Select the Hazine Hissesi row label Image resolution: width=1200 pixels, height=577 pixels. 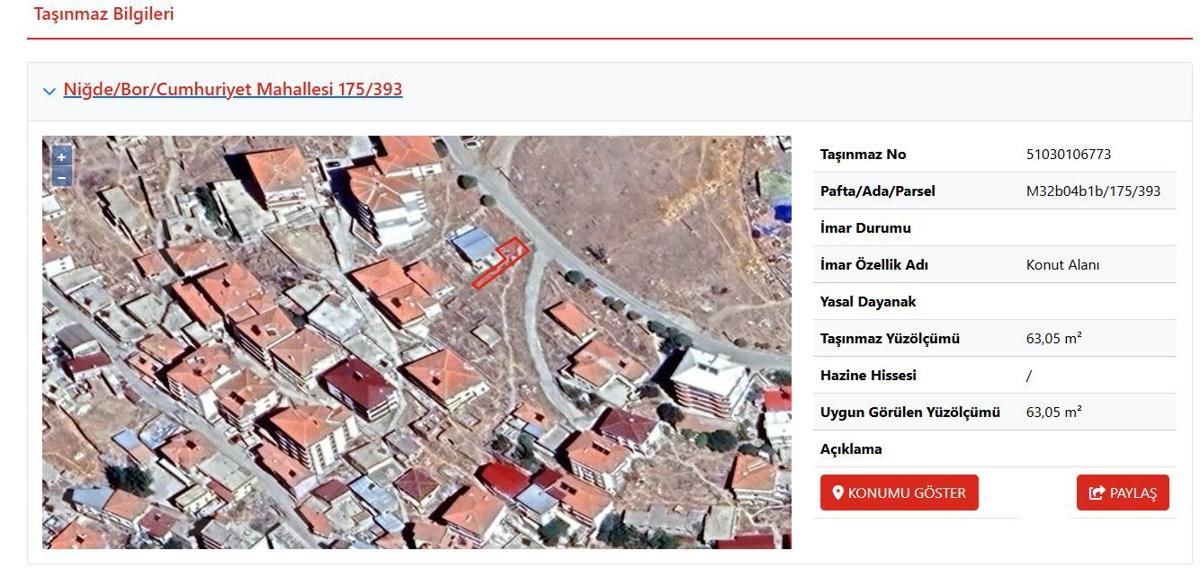click(868, 375)
